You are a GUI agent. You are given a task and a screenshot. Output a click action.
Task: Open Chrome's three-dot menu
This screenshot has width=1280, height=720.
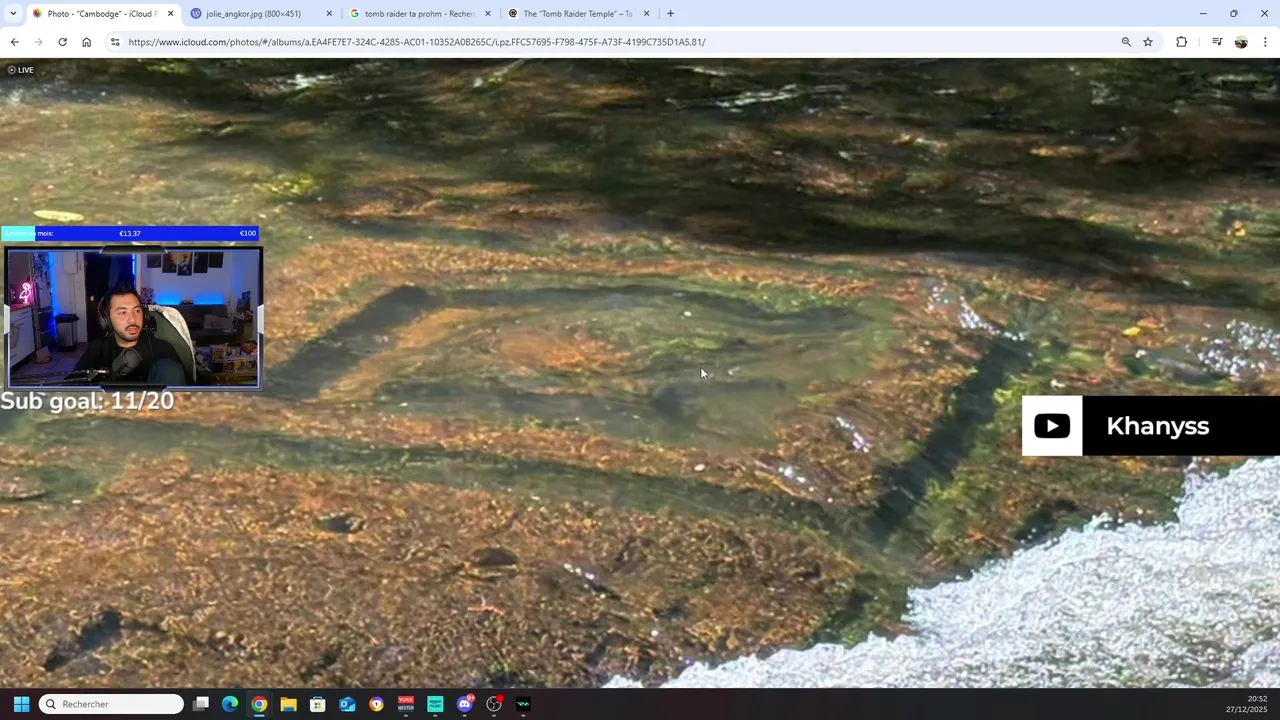1265,42
